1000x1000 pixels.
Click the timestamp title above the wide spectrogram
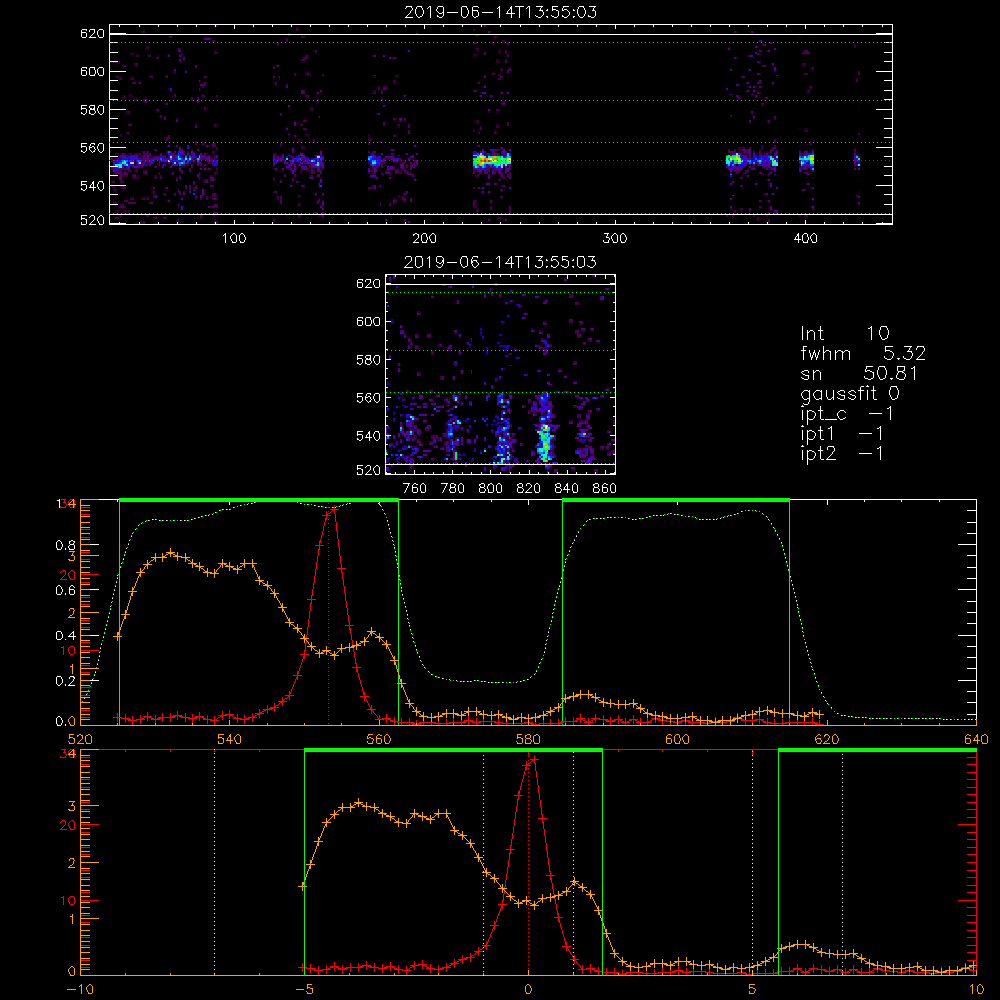[x=501, y=12]
